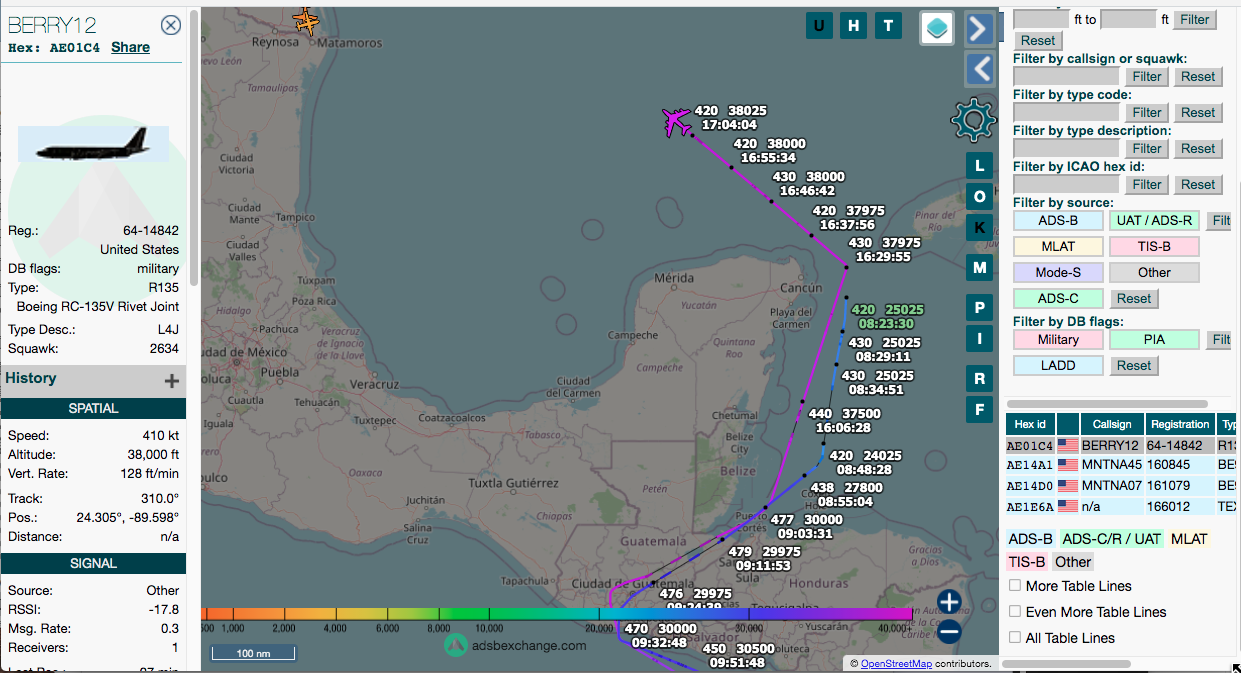1241x673 pixels.
Task: Toggle the P map option button
Action: tap(980, 308)
